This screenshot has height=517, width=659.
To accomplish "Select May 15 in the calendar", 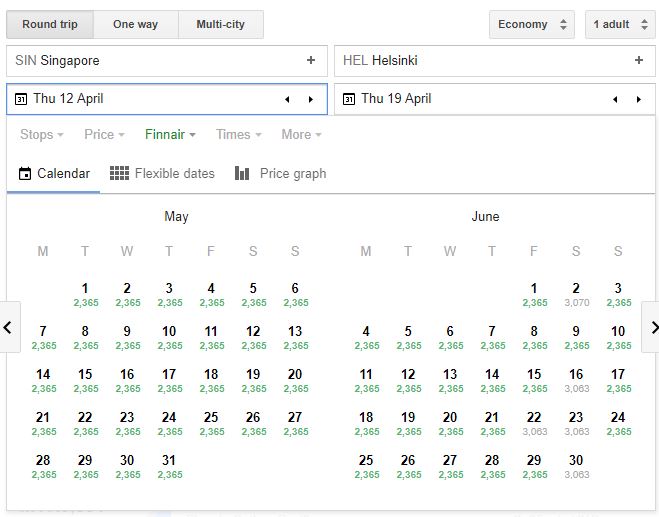I will [x=85, y=379].
